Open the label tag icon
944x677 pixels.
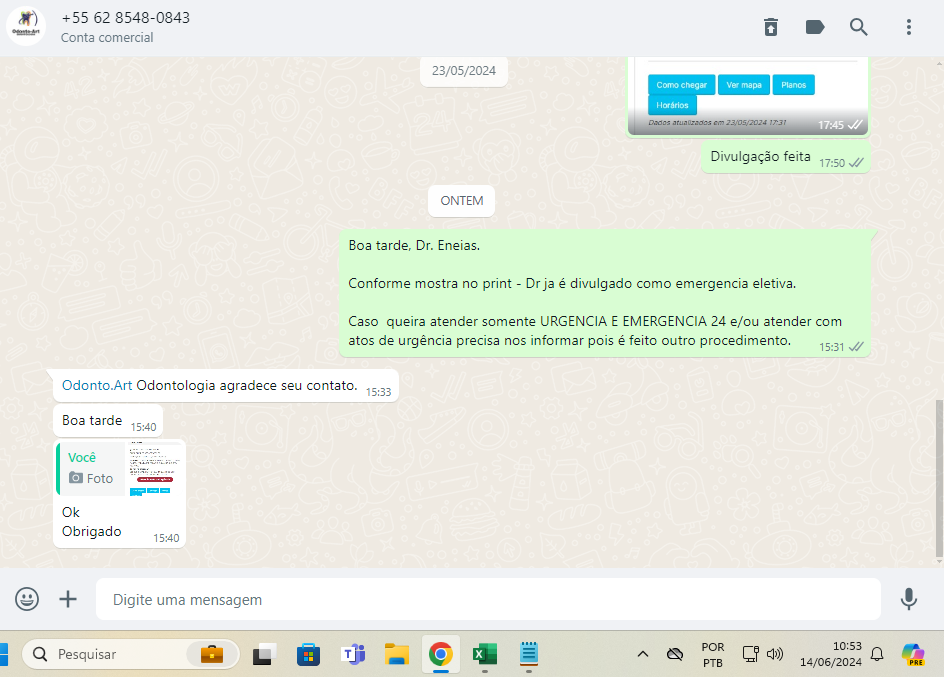tap(815, 27)
